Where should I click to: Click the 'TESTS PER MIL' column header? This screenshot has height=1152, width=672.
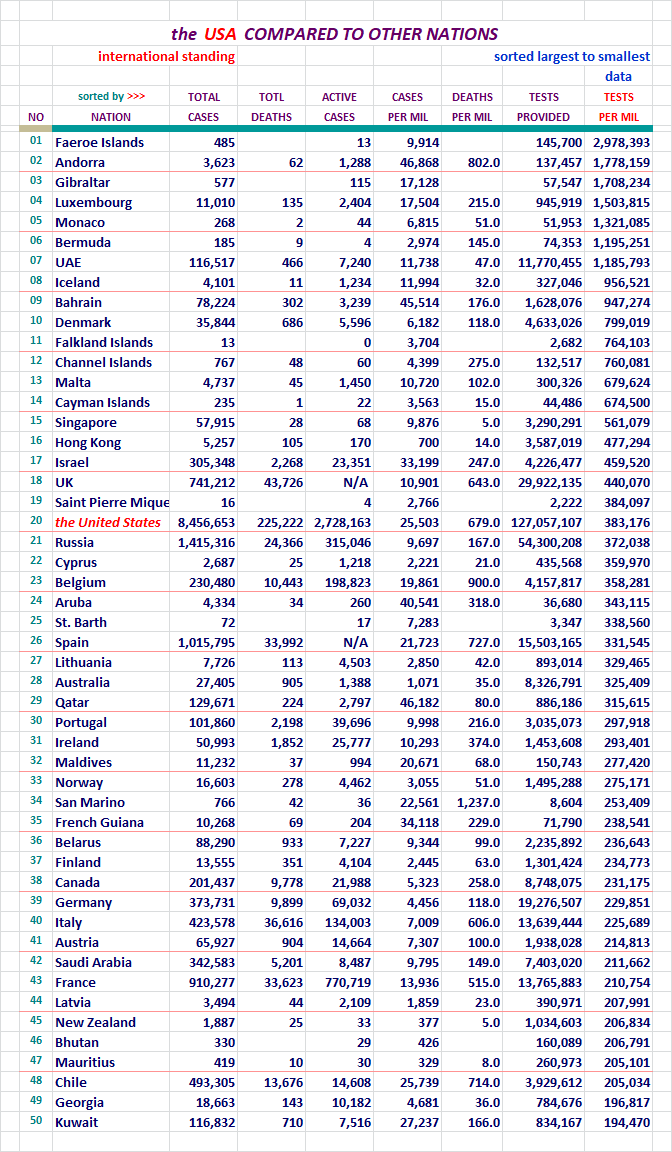tap(618, 107)
